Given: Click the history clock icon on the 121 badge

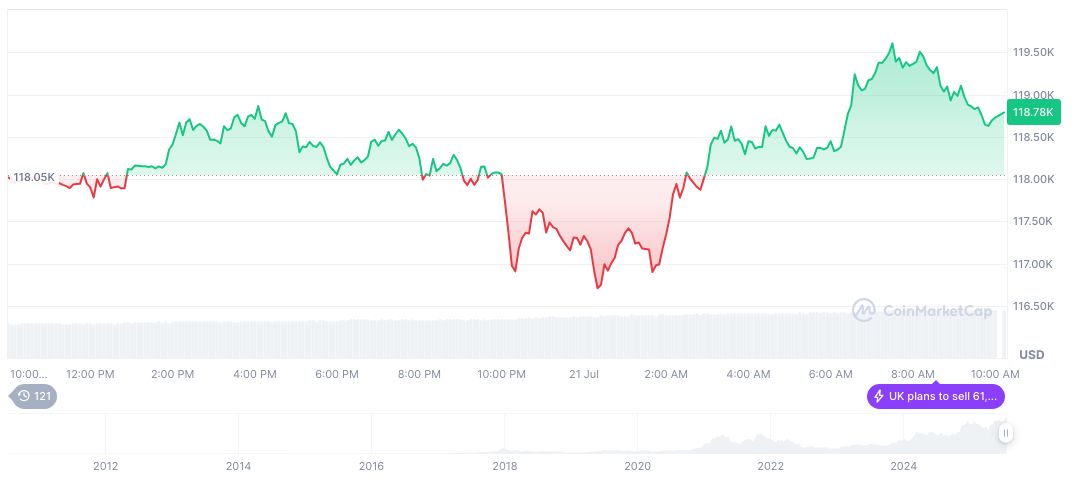Looking at the screenshot, I should coord(24,396).
